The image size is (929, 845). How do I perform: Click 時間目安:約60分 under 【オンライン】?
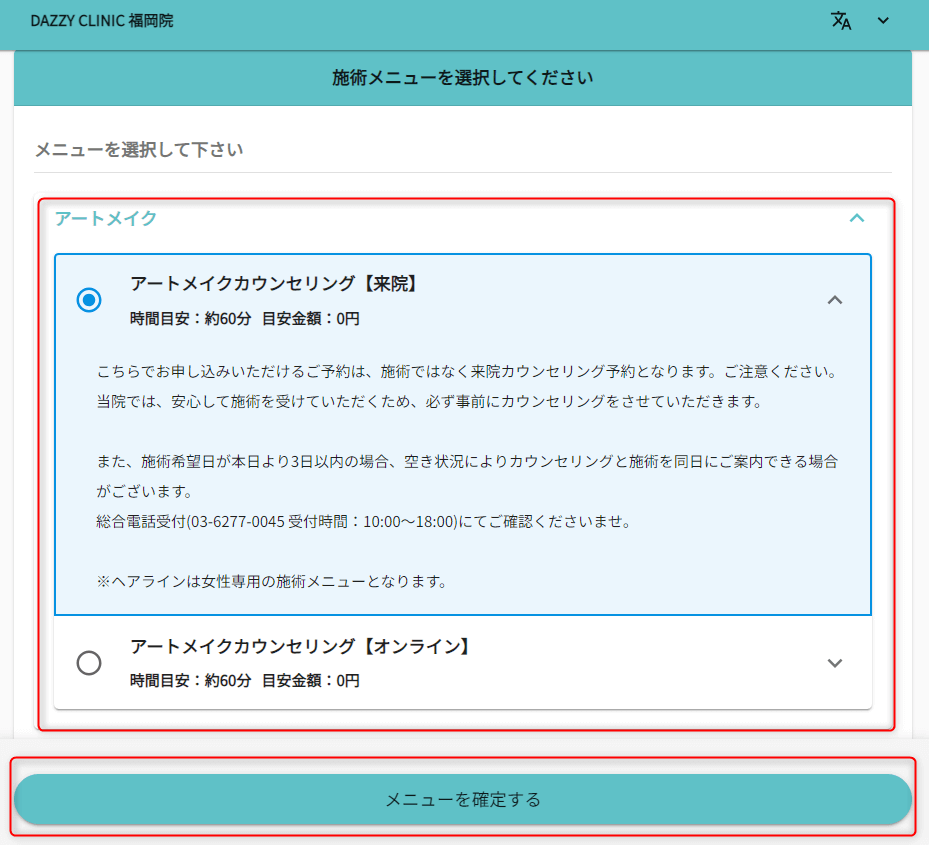click(190, 680)
